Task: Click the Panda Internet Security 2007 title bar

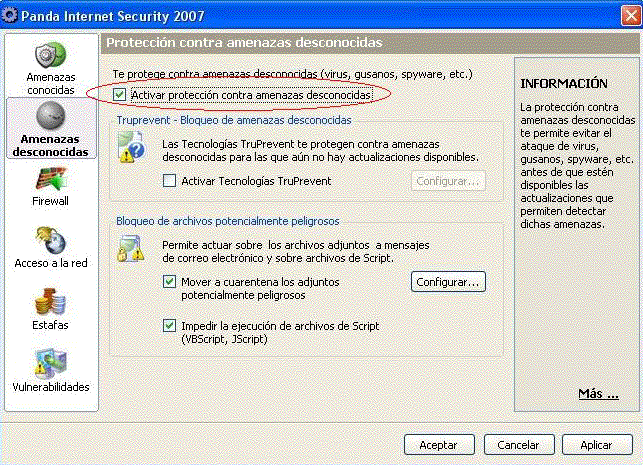Action: [x=300, y=14]
